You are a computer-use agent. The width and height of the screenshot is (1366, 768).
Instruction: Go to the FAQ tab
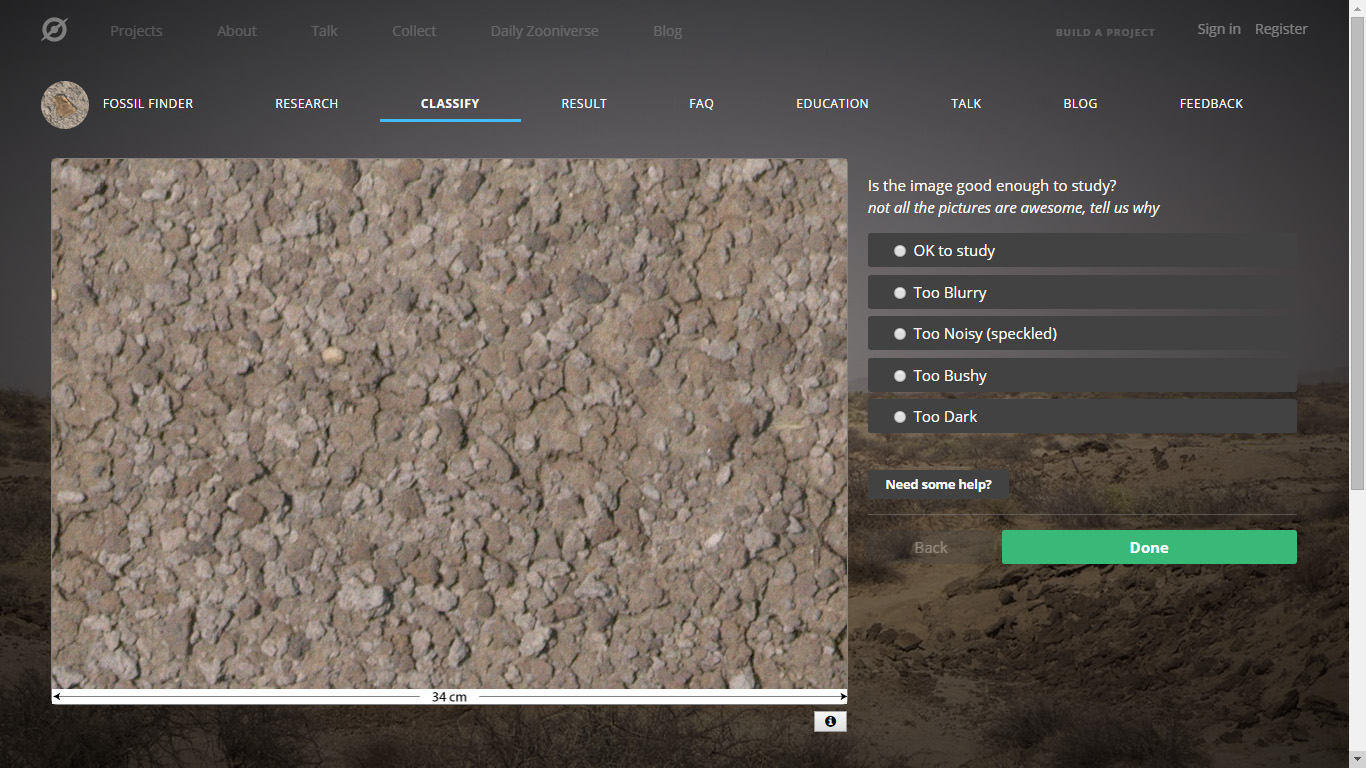701,104
